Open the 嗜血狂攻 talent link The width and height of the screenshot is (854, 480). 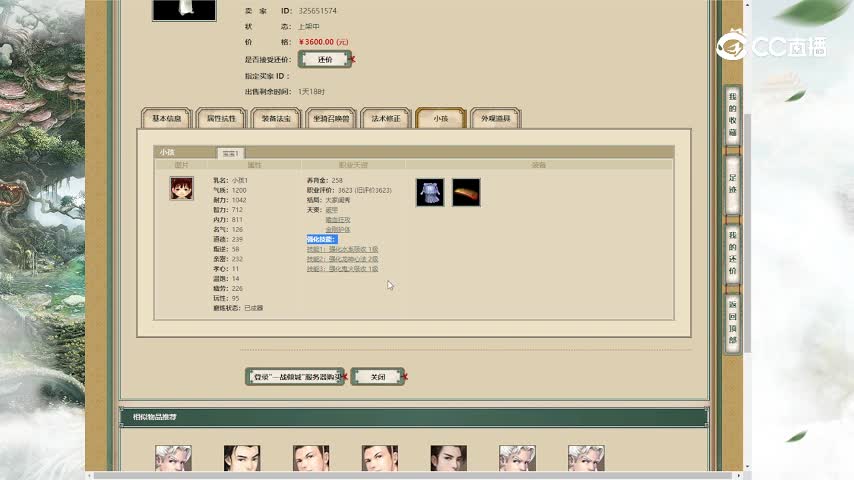[338, 220]
